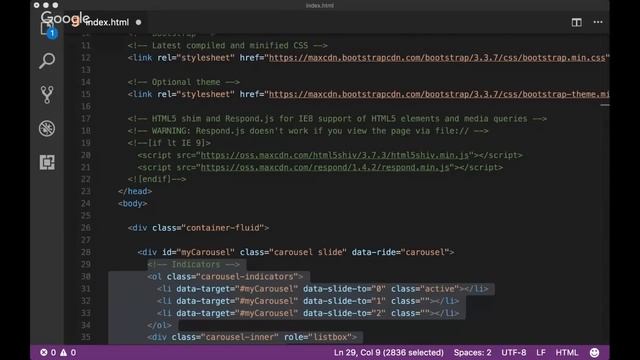This screenshot has width=640, height=360.
Task: Open the respond.min.js URL link
Action: coord(325,167)
